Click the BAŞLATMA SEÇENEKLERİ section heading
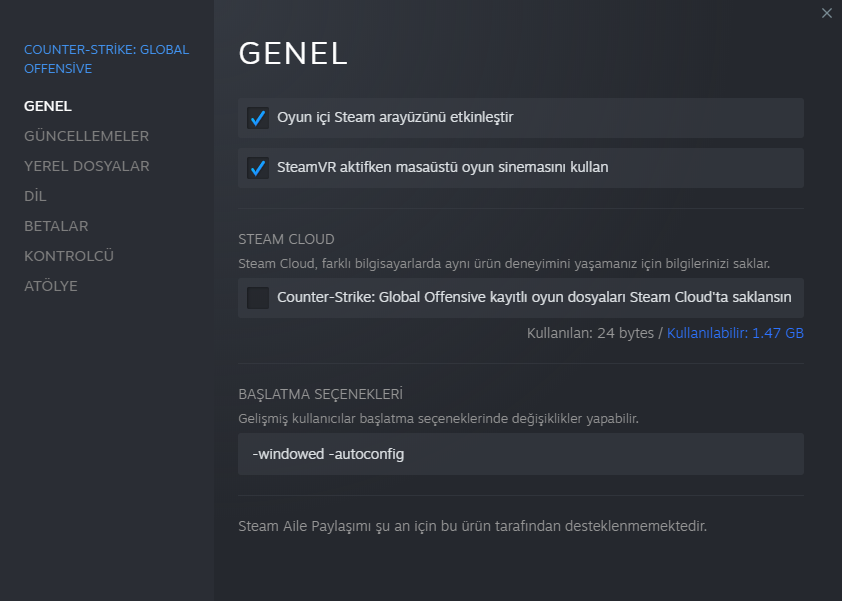Viewport: 842px width, 601px height. (x=320, y=395)
